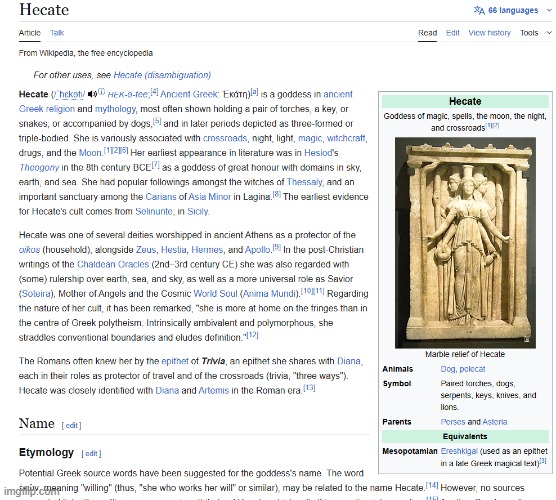Click the edit link beside the Name heading
This screenshot has height=500, width=556.
[71, 425]
